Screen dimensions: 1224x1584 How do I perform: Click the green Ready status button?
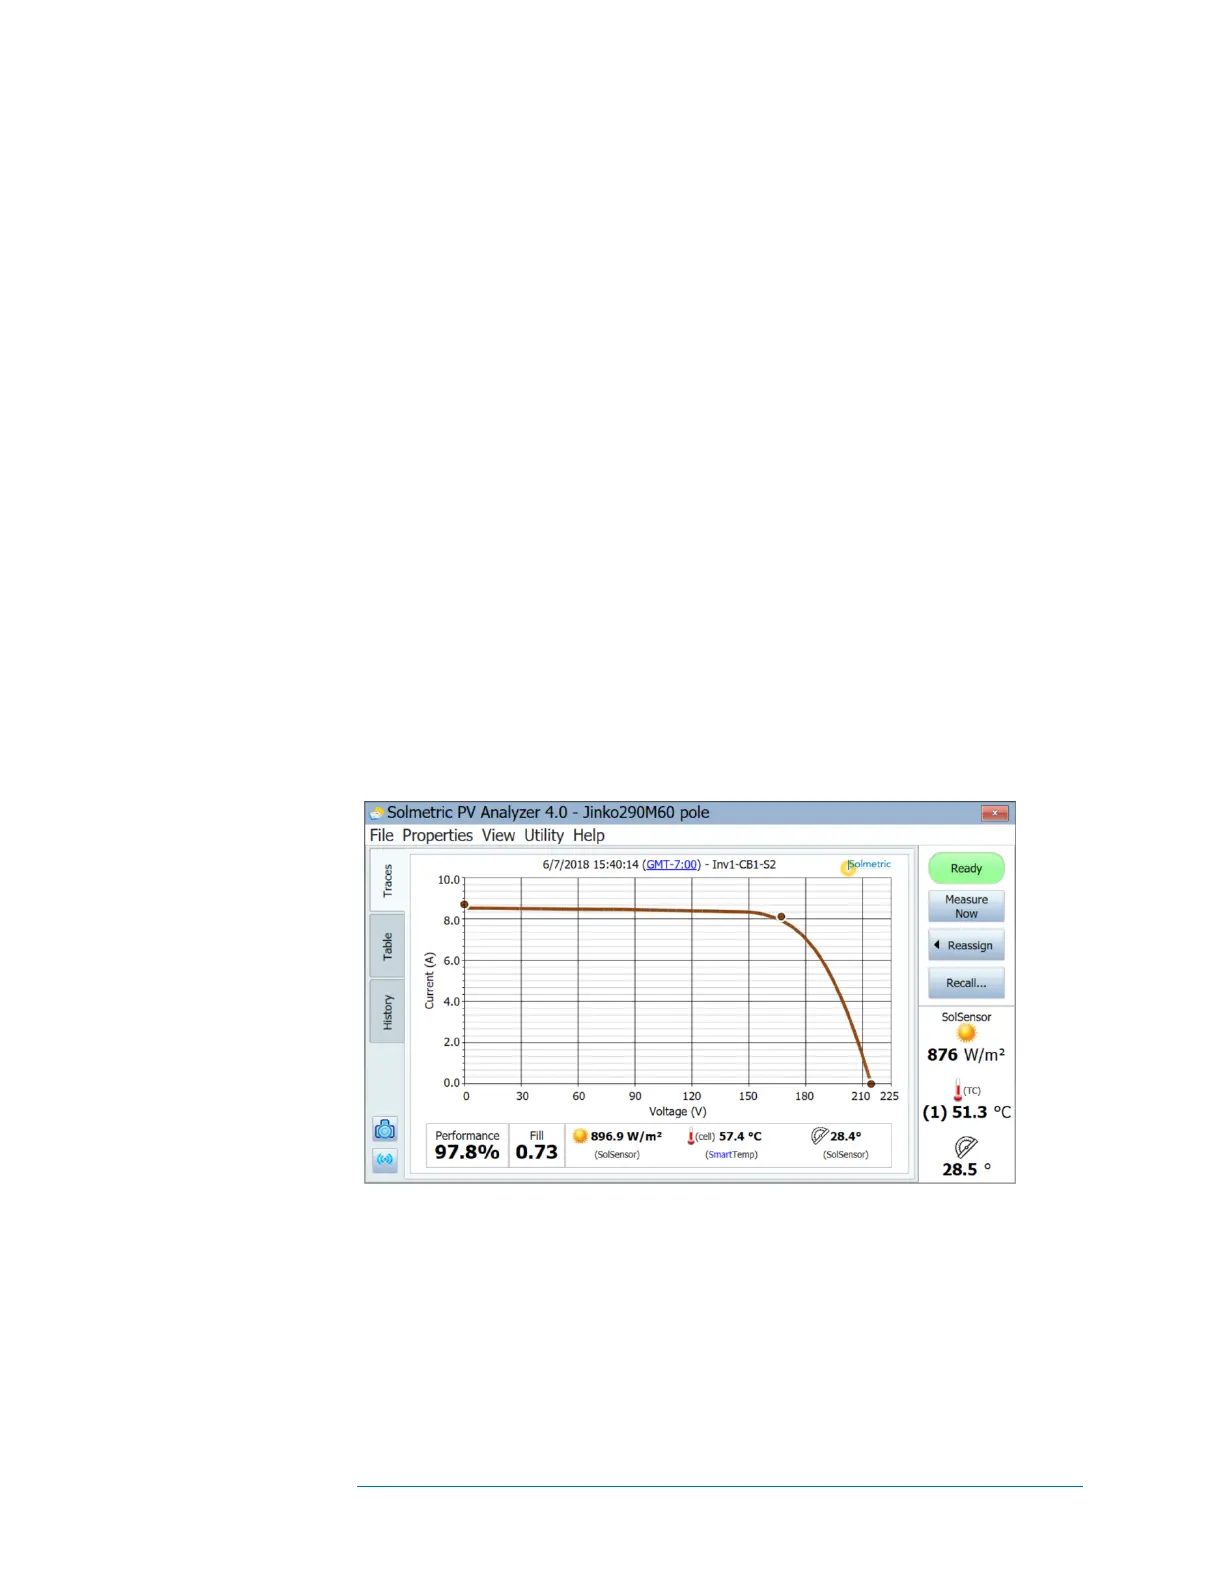coord(966,868)
